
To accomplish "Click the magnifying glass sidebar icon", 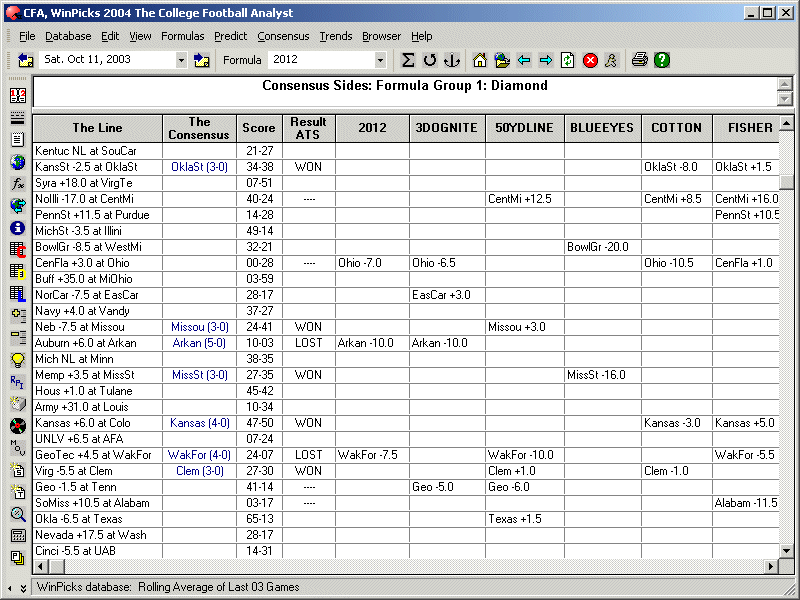I will [x=18, y=514].
